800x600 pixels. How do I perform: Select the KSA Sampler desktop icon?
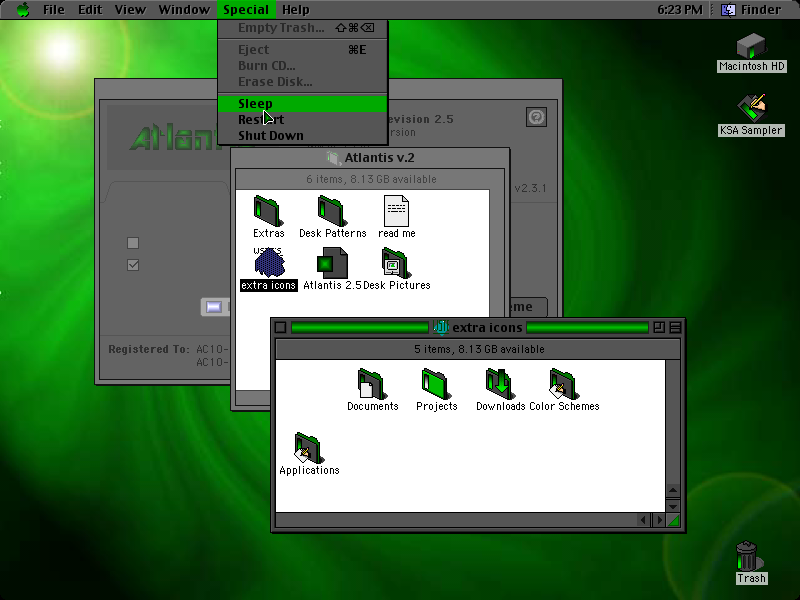pos(751,108)
